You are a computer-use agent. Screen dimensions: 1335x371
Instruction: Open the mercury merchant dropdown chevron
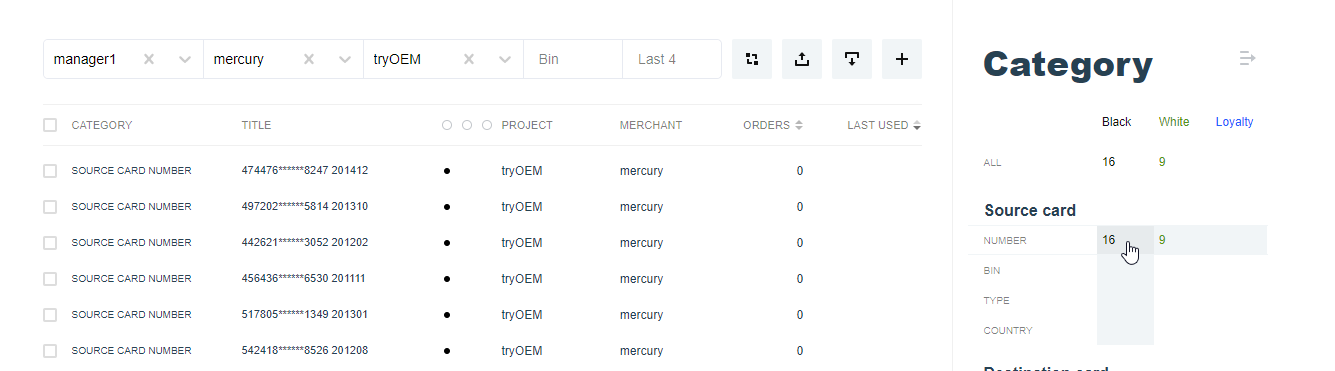tap(344, 59)
